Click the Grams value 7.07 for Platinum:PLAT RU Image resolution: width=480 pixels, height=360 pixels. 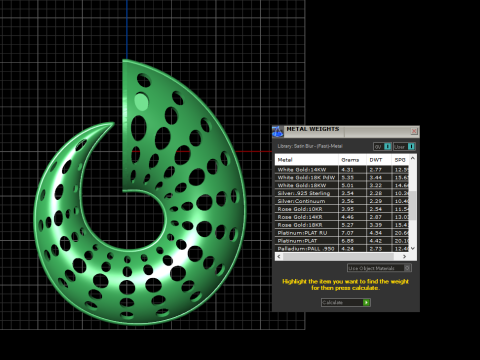click(x=347, y=233)
